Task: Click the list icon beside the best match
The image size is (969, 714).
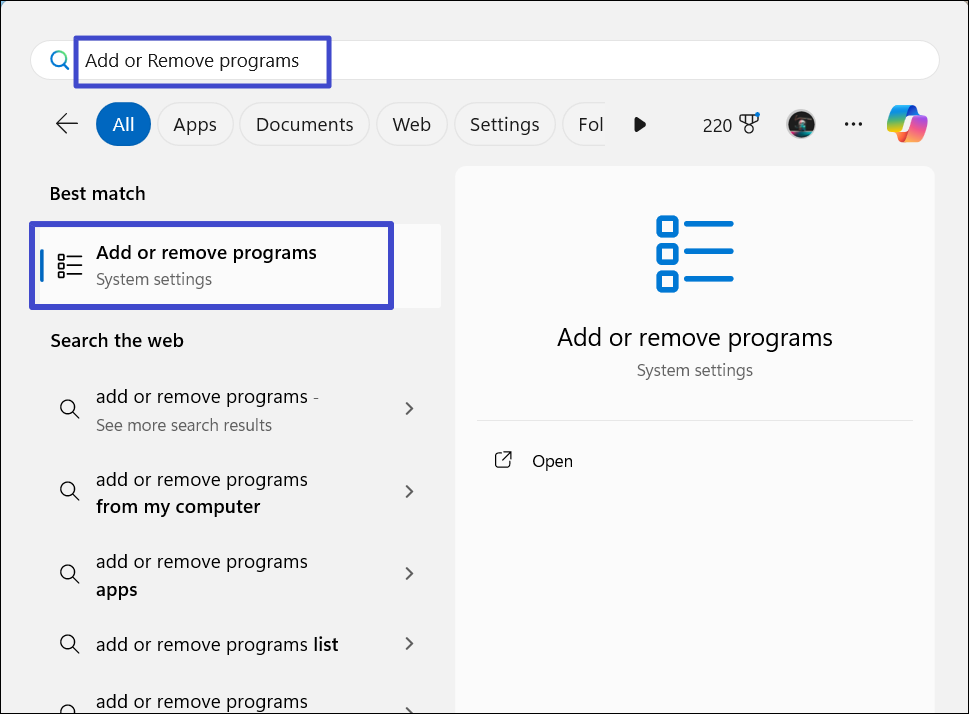Action: pos(70,266)
